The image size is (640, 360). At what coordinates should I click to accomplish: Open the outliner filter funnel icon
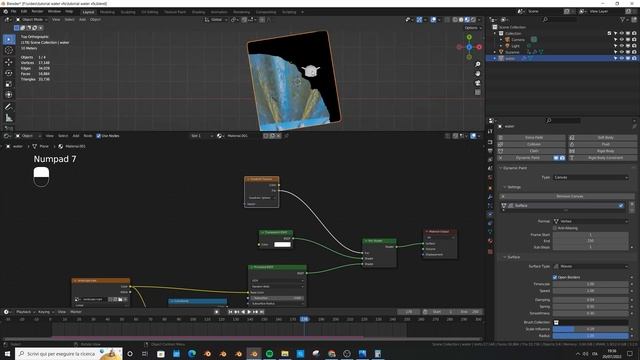click(x=623, y=20)
